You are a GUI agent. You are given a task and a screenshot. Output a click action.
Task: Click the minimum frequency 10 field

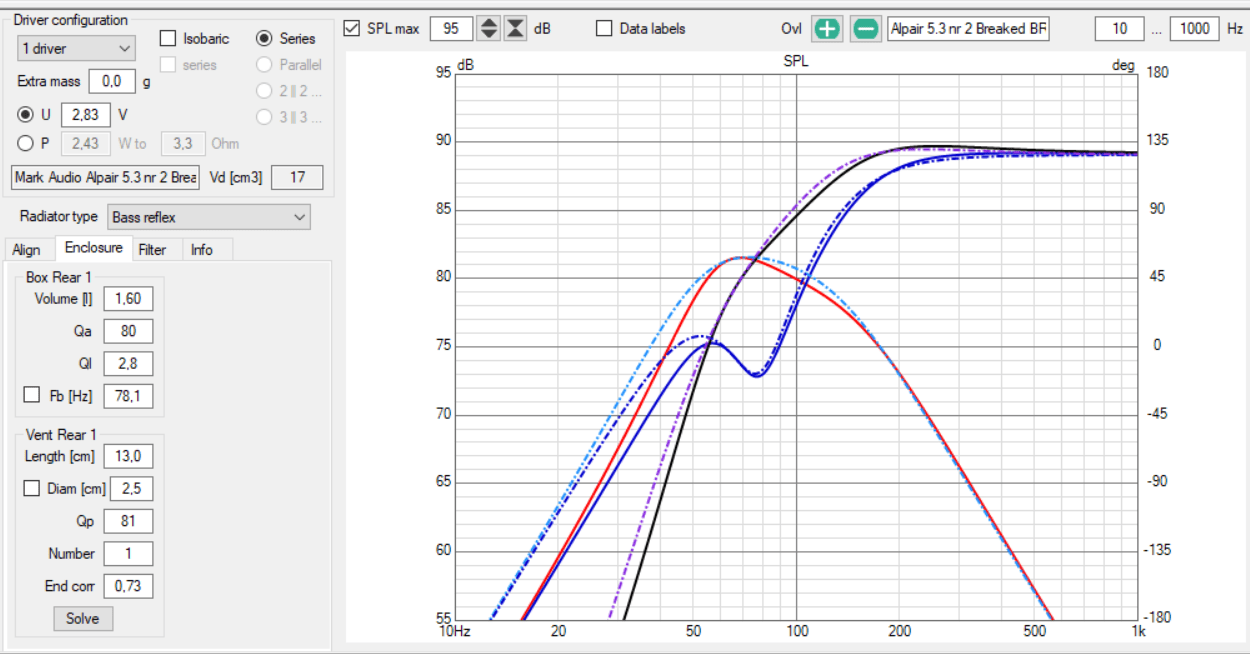(x=1119, y=29)
